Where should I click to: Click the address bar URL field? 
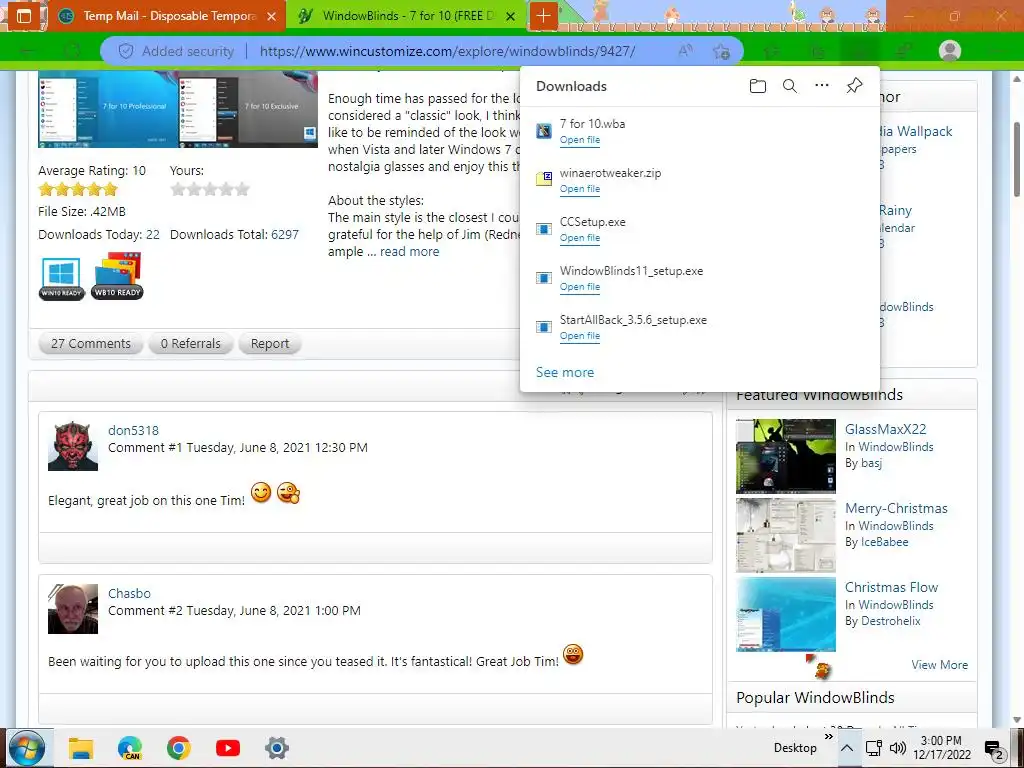point(447,51)
